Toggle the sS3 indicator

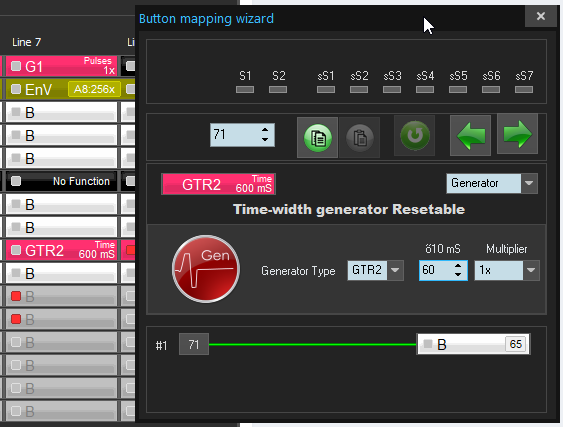point(392,89)
